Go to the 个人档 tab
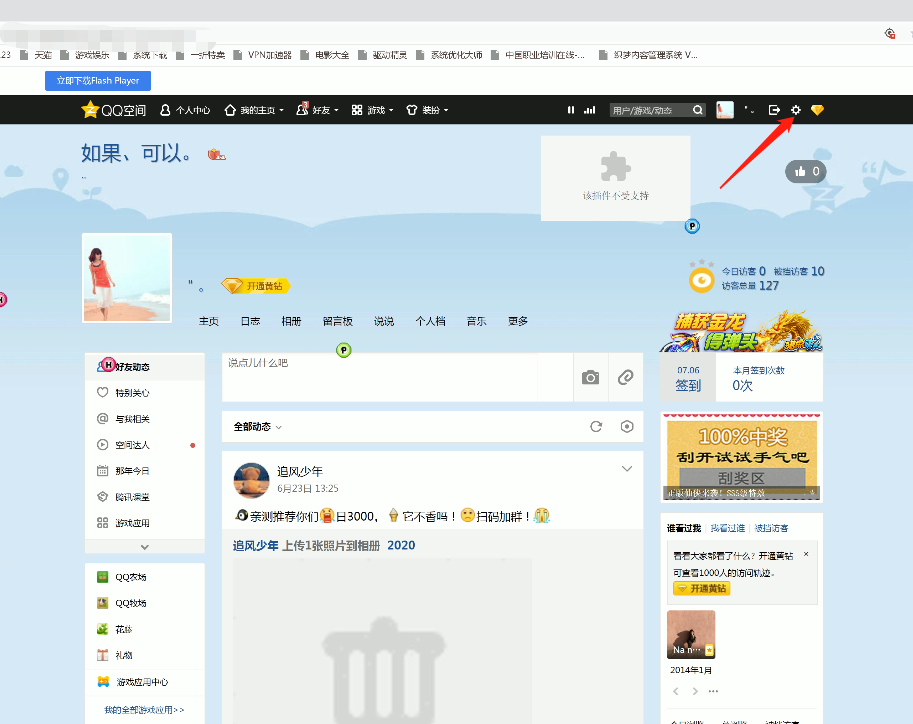The image size is (913, 724). pyautogui.click(x=430, y=322)
